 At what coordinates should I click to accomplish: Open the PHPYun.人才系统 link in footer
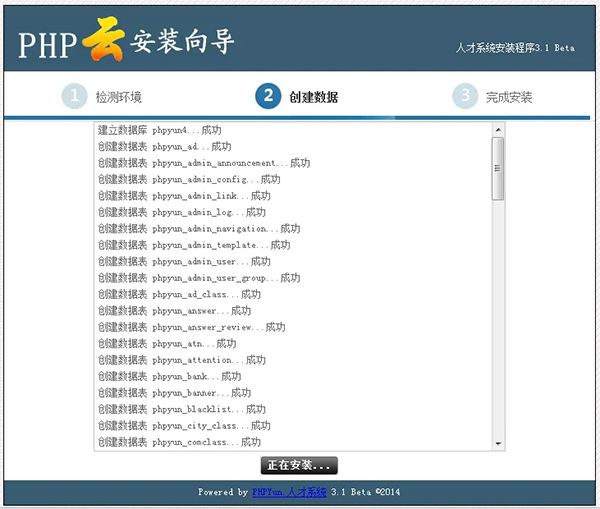tap(289, 492)
